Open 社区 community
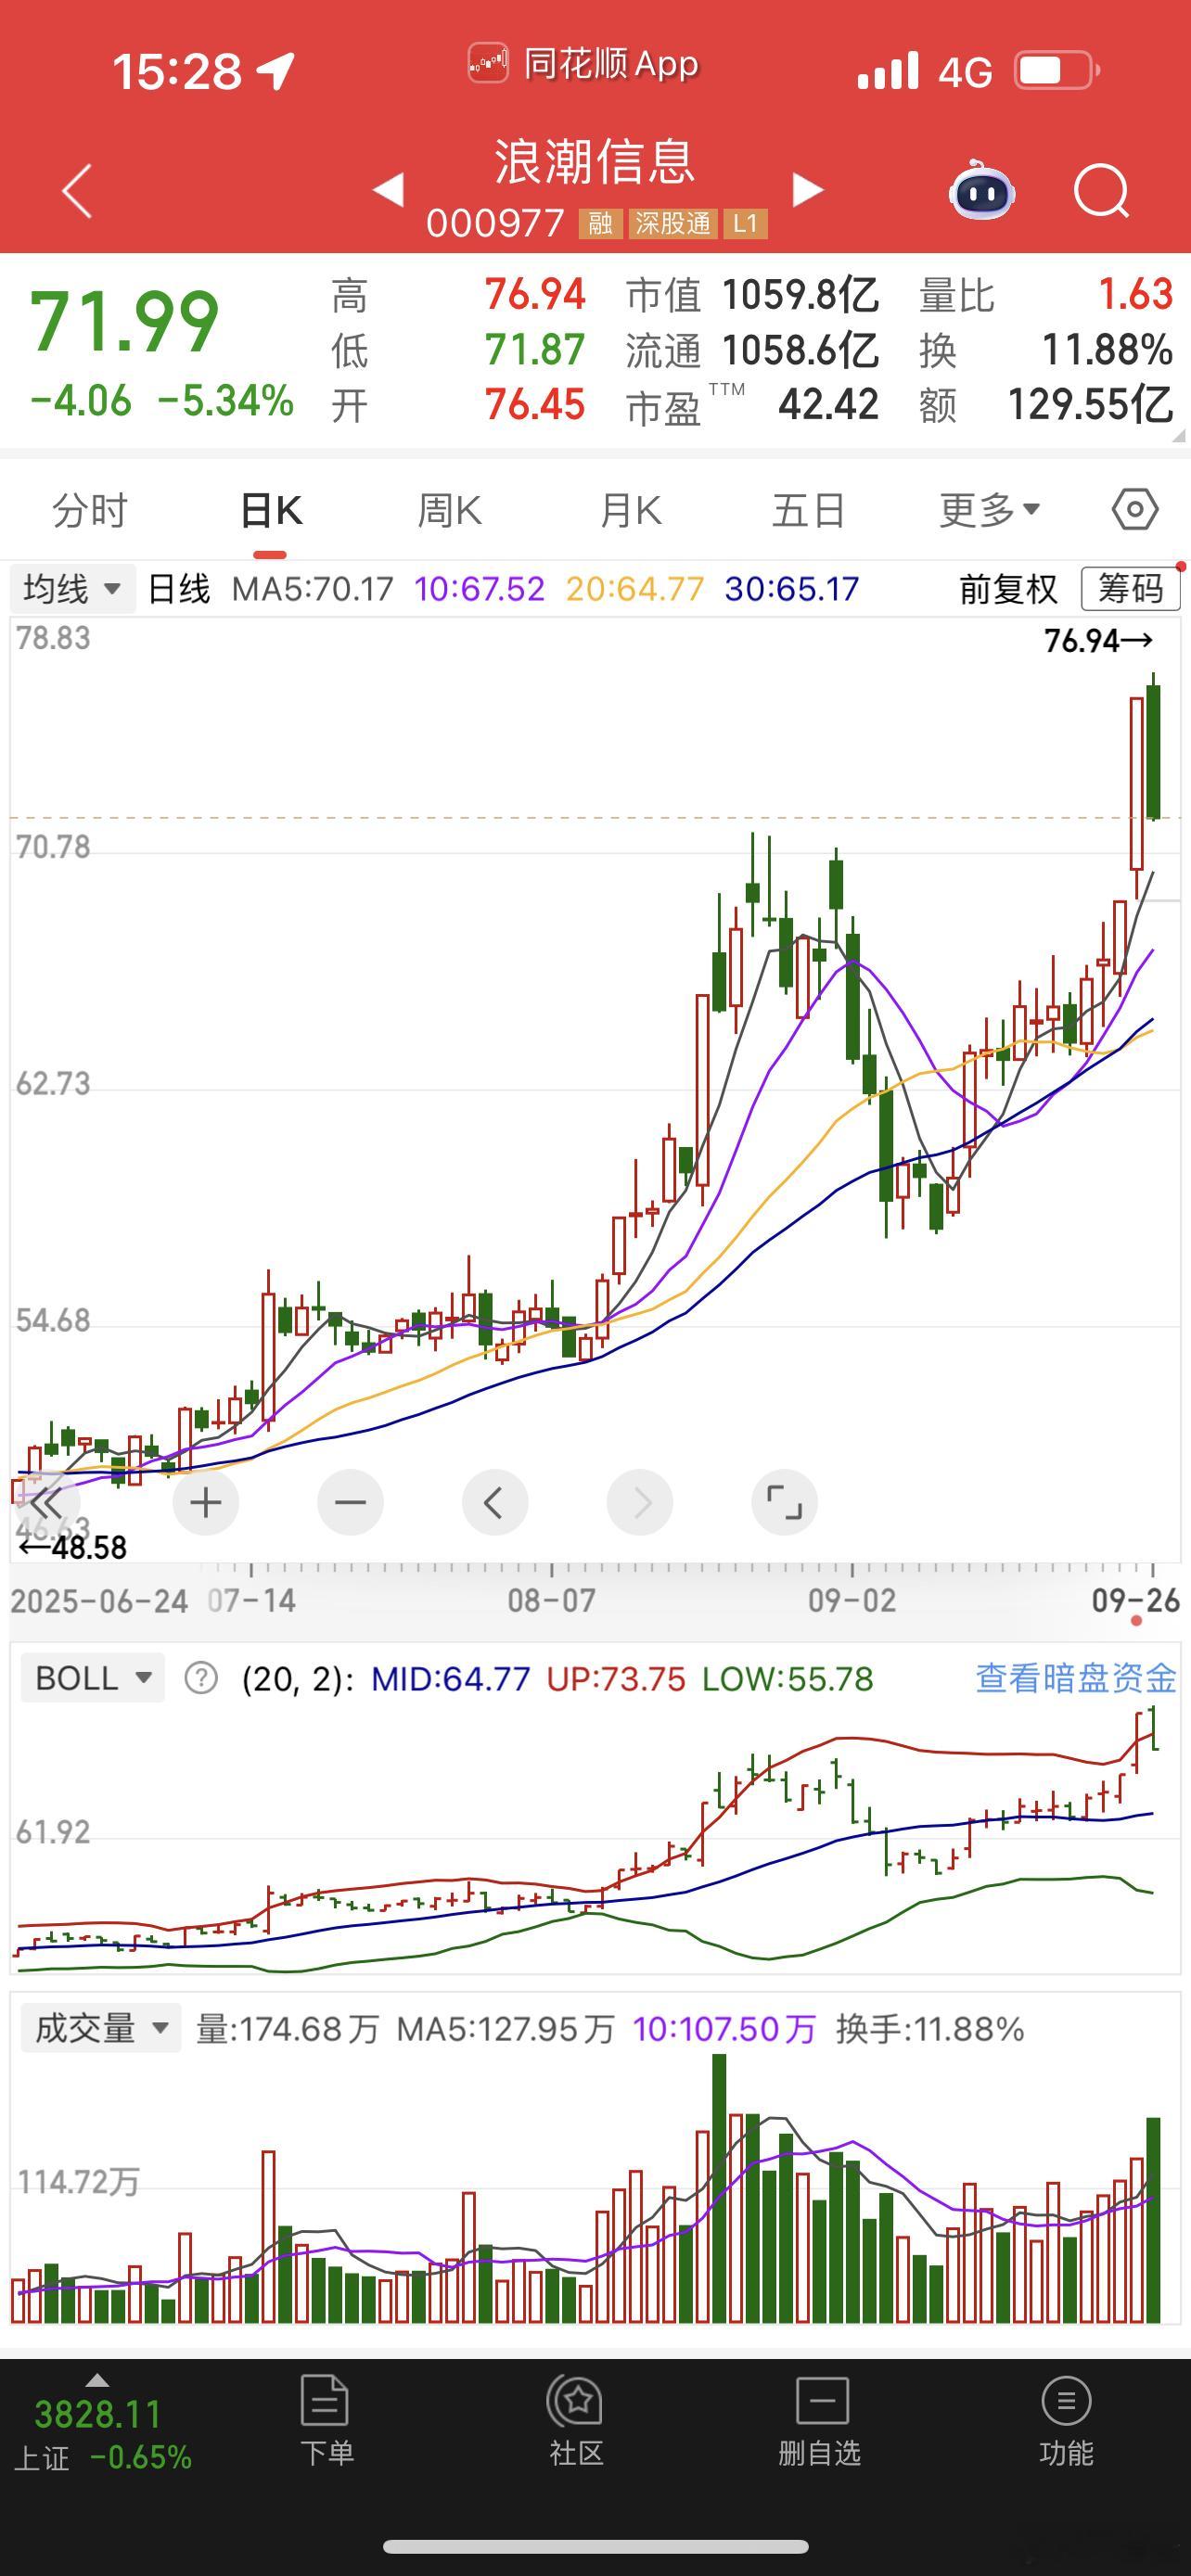The image size is (1191, 2576). (576, 2421)
